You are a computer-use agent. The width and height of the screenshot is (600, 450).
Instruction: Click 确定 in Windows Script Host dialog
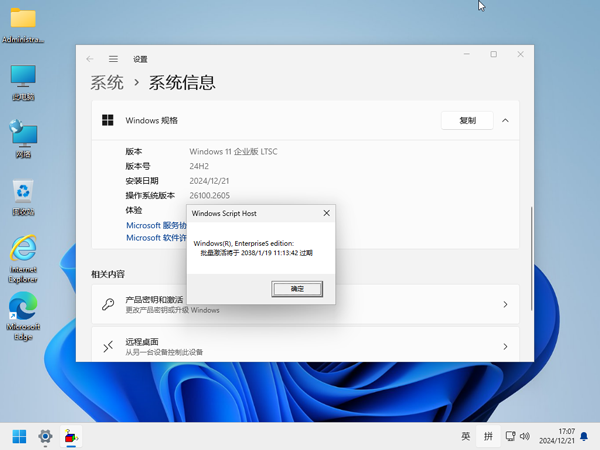pyautogui.click(x=297, y=289)
